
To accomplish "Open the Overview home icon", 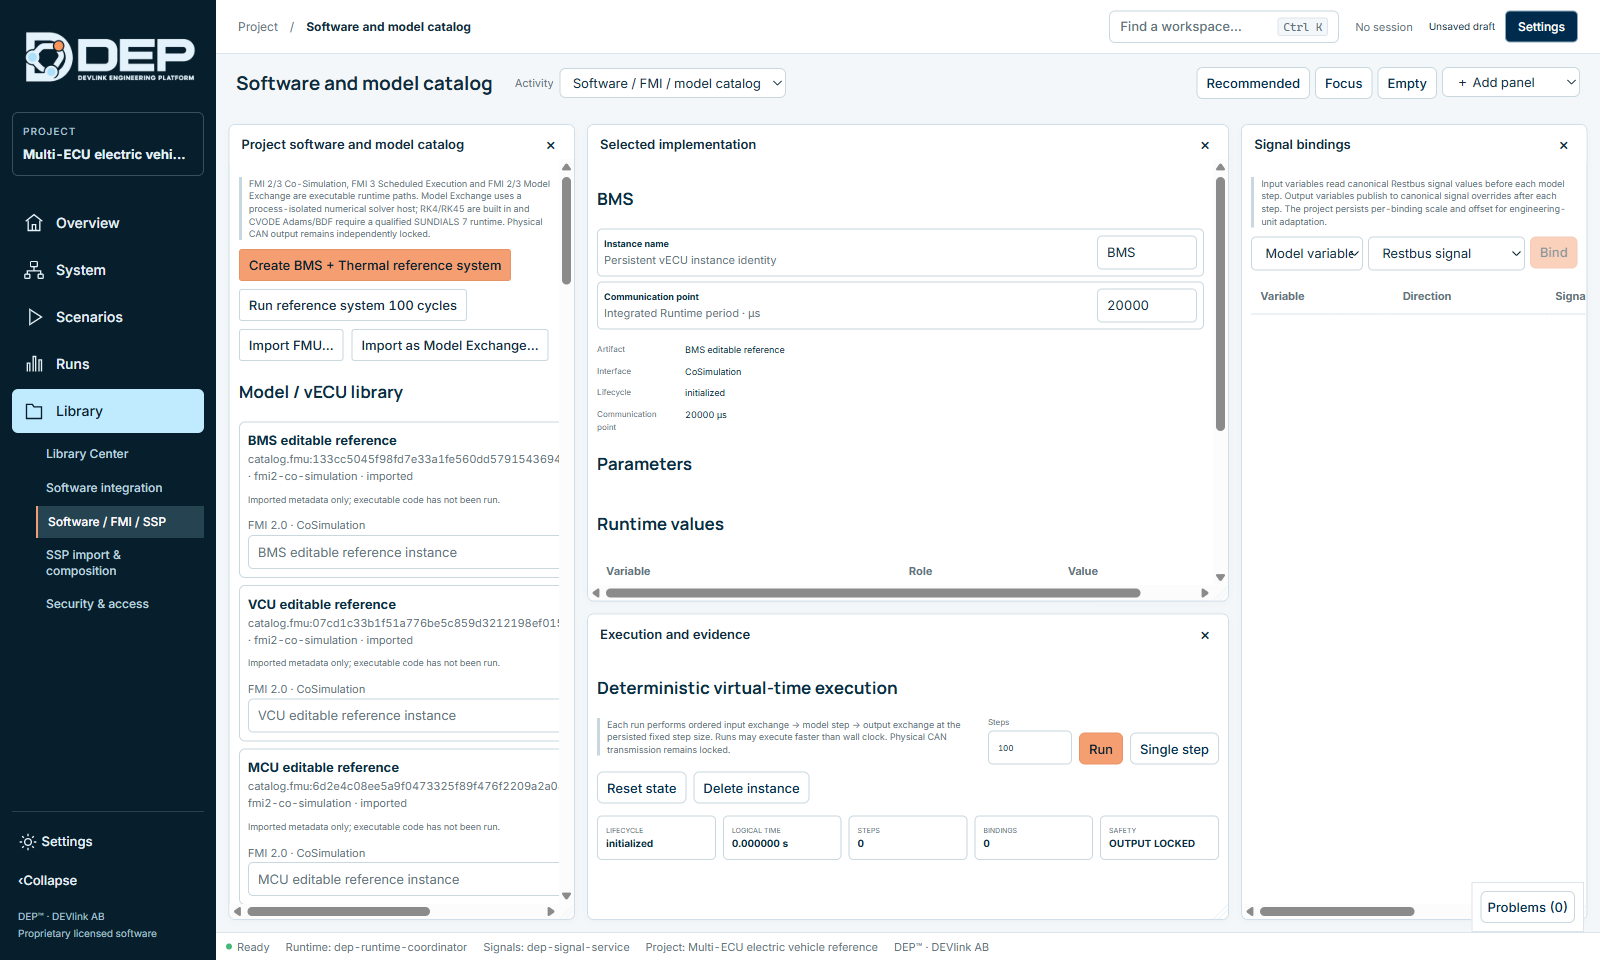I will pos(34,223).
